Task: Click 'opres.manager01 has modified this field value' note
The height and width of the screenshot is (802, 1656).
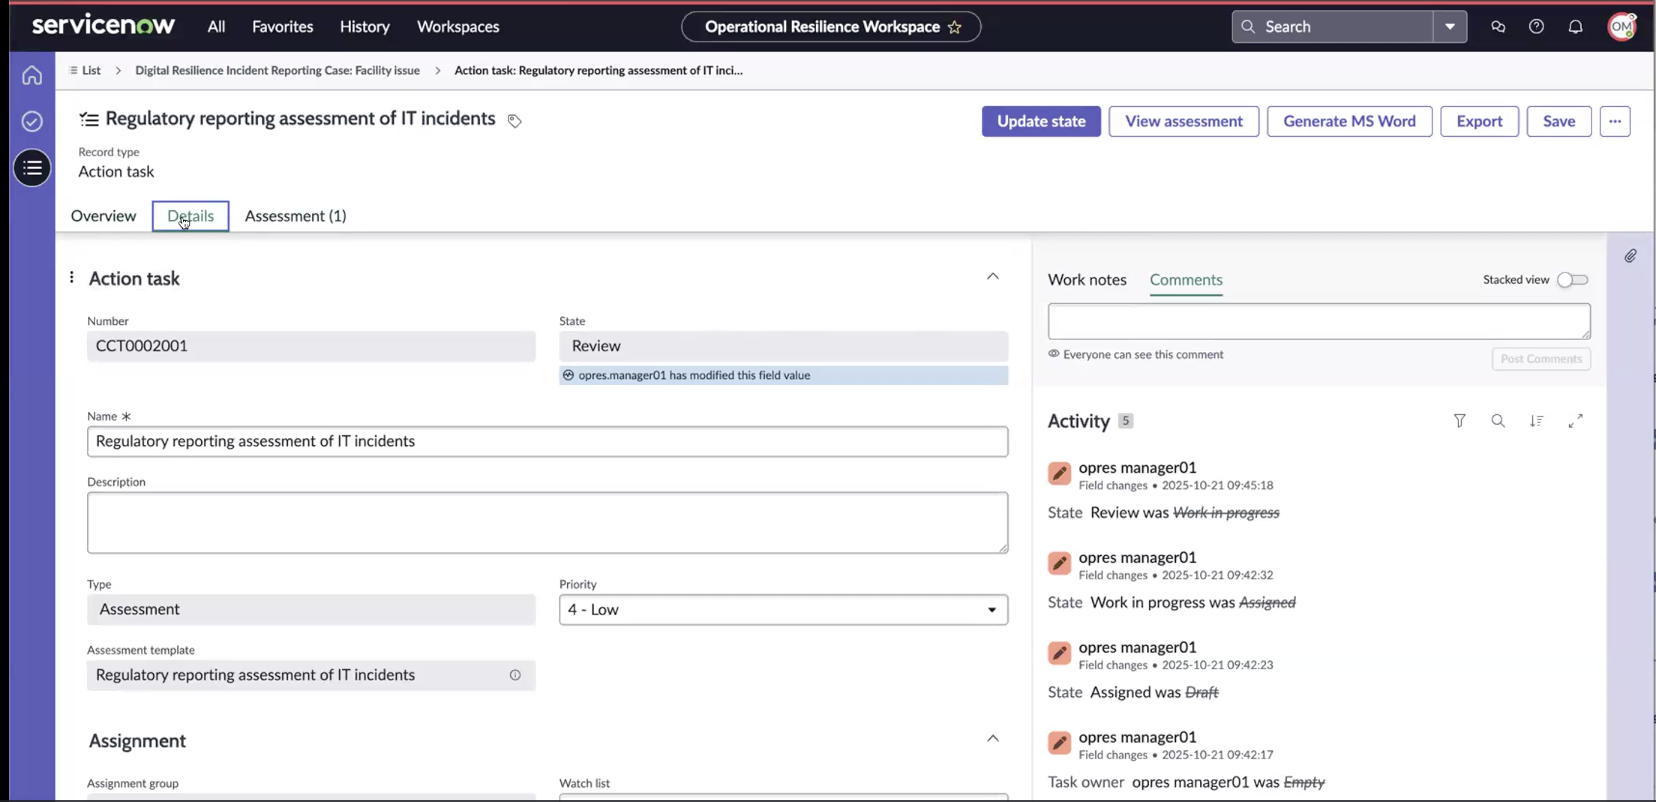Action: pos(783,376)
